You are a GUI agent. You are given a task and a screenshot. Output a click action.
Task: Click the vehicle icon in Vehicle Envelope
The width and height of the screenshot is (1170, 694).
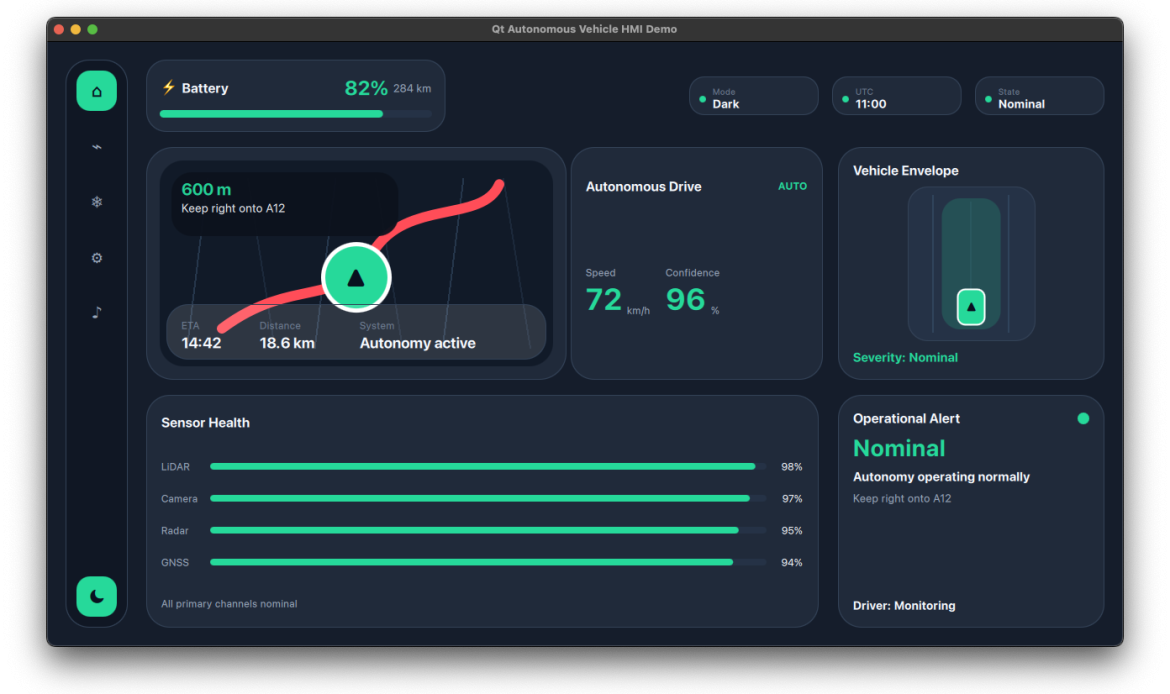pyautogui.click(x=971, y=307)
